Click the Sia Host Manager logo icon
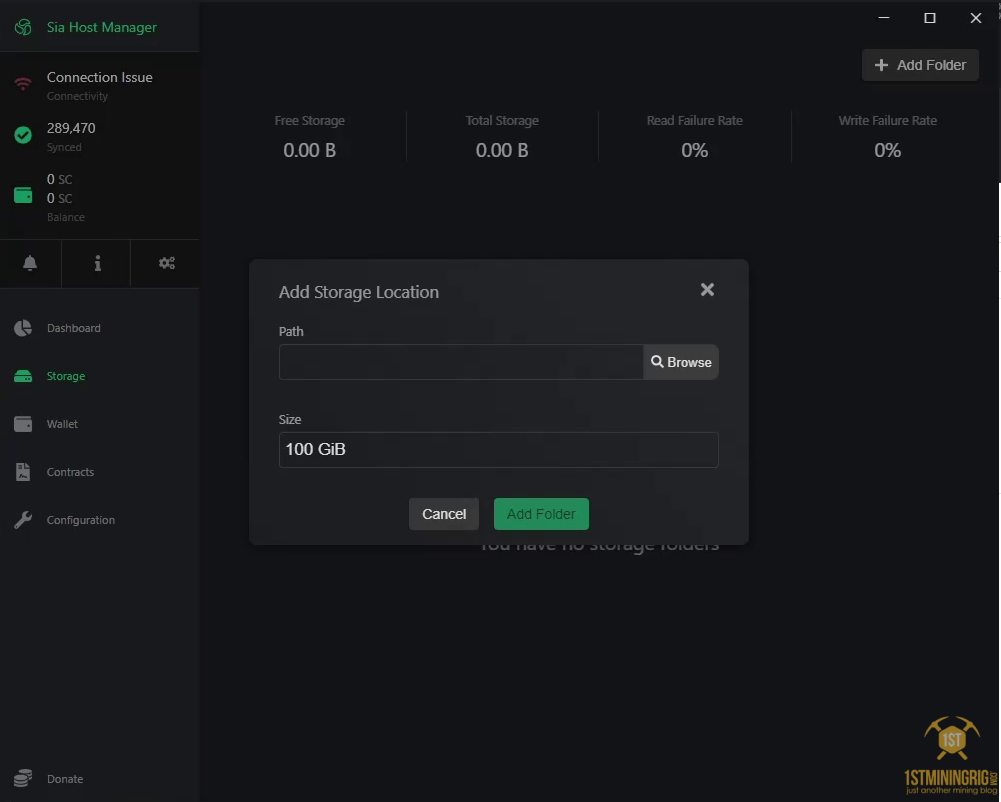The height and width of the screenshot is (802, 1001). click(x=23, y=27)
